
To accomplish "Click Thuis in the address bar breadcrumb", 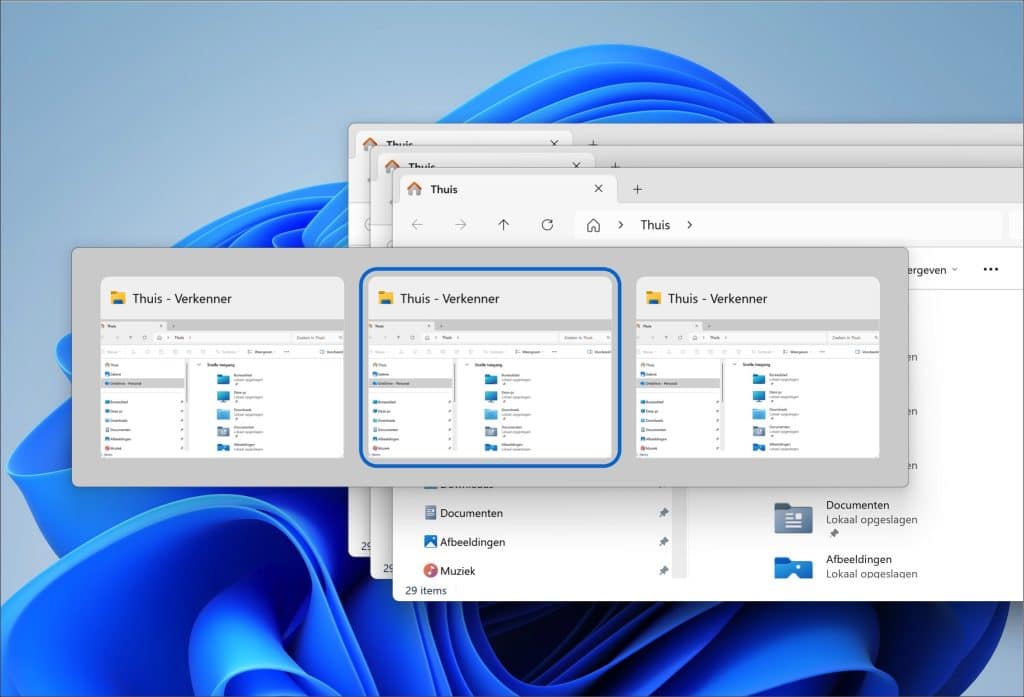I will coord(655,225).
